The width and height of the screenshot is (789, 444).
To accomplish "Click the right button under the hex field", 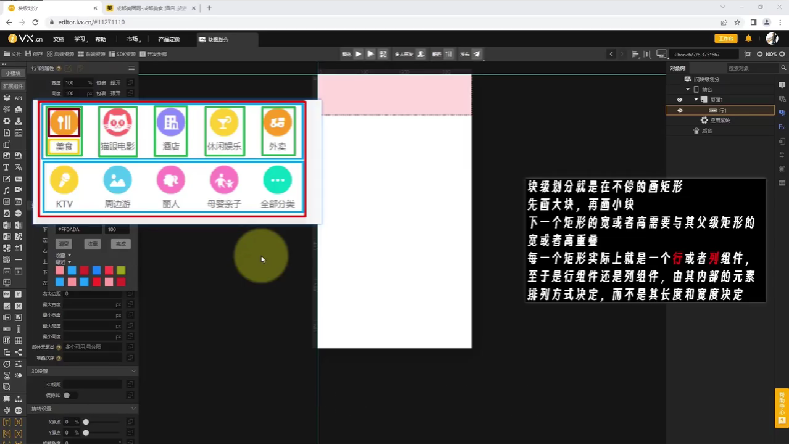I will [121, 244].
